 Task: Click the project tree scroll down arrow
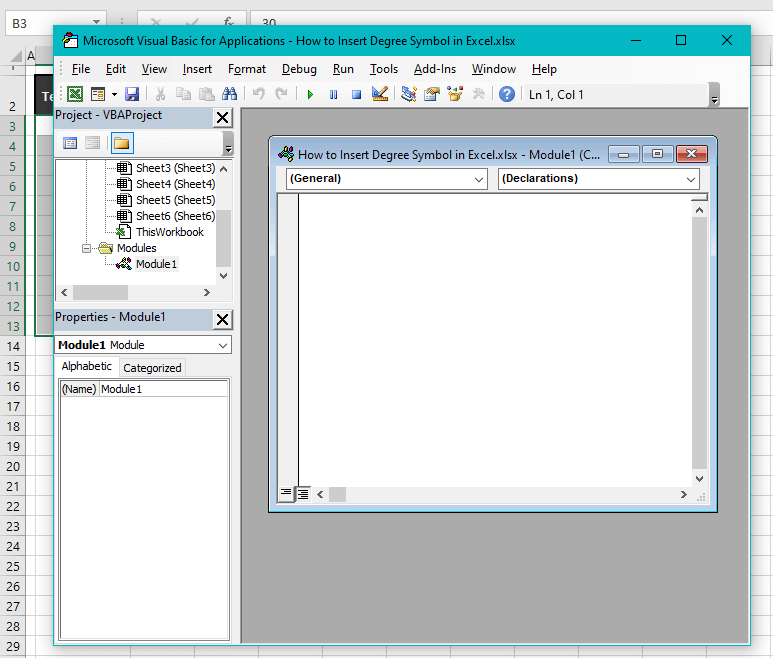[224, 276]
